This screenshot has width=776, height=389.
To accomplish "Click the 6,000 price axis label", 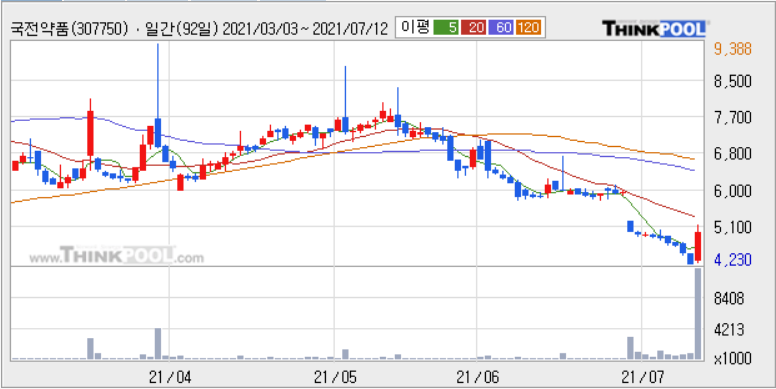I will point(734,191).
